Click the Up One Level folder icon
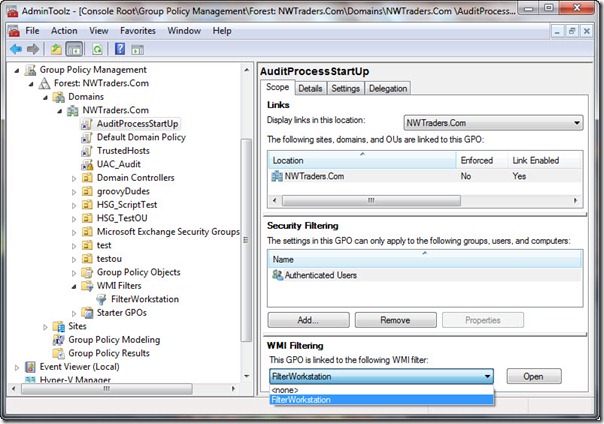Image resolution: width=604 pixels, height=424 pixels. click(56, 48)
